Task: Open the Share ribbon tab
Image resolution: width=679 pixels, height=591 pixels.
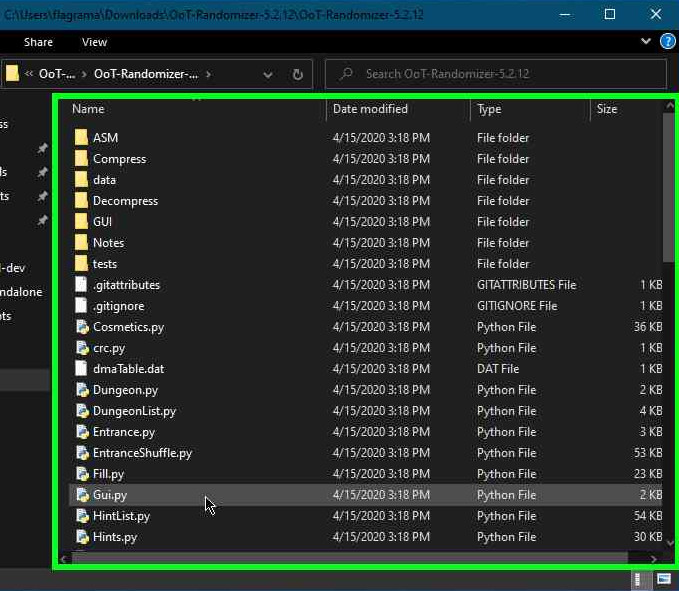Action: [39, 42]
